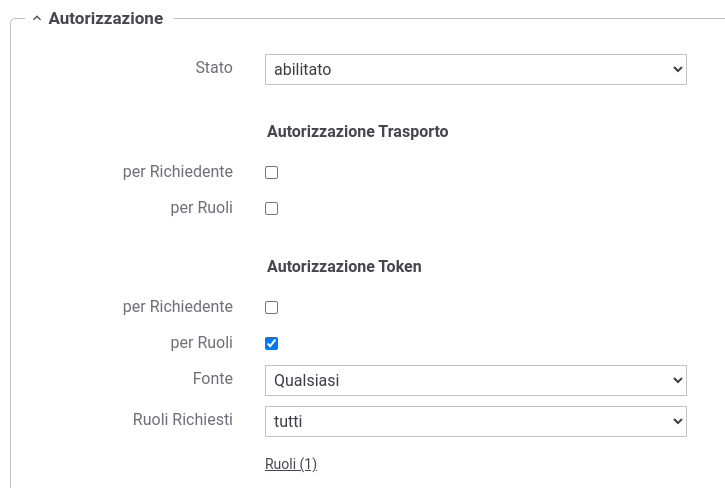Enable per Richiedente under Autorizzazione Trasporto

click(271, 173)
